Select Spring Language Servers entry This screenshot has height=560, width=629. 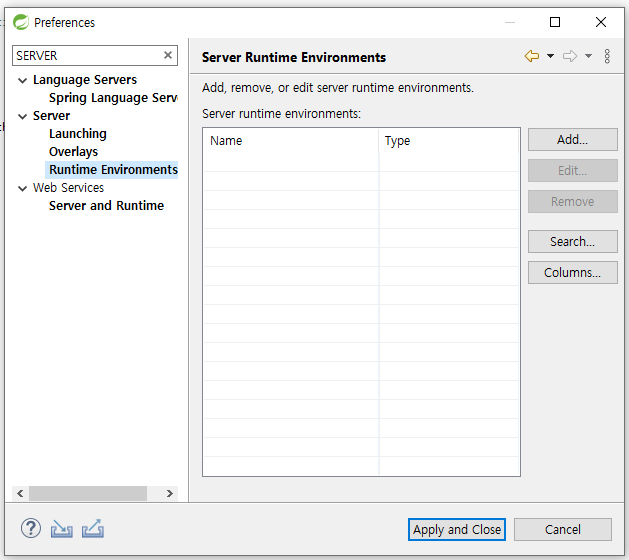[113, 98]
